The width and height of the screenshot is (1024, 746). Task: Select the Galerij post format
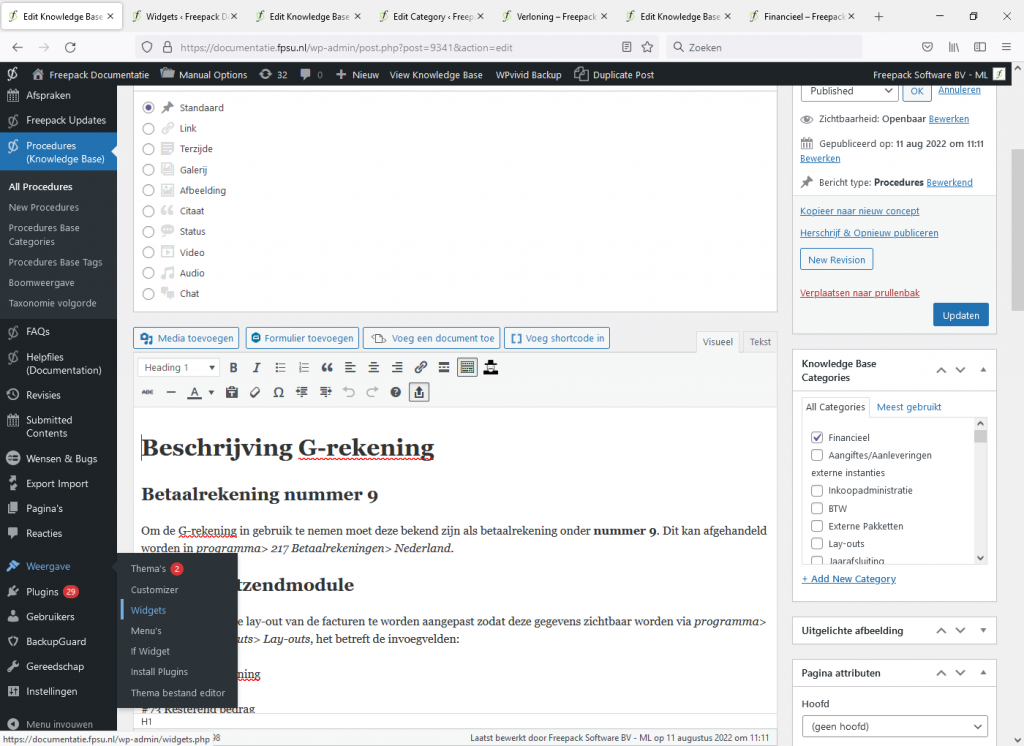[148, 170]
